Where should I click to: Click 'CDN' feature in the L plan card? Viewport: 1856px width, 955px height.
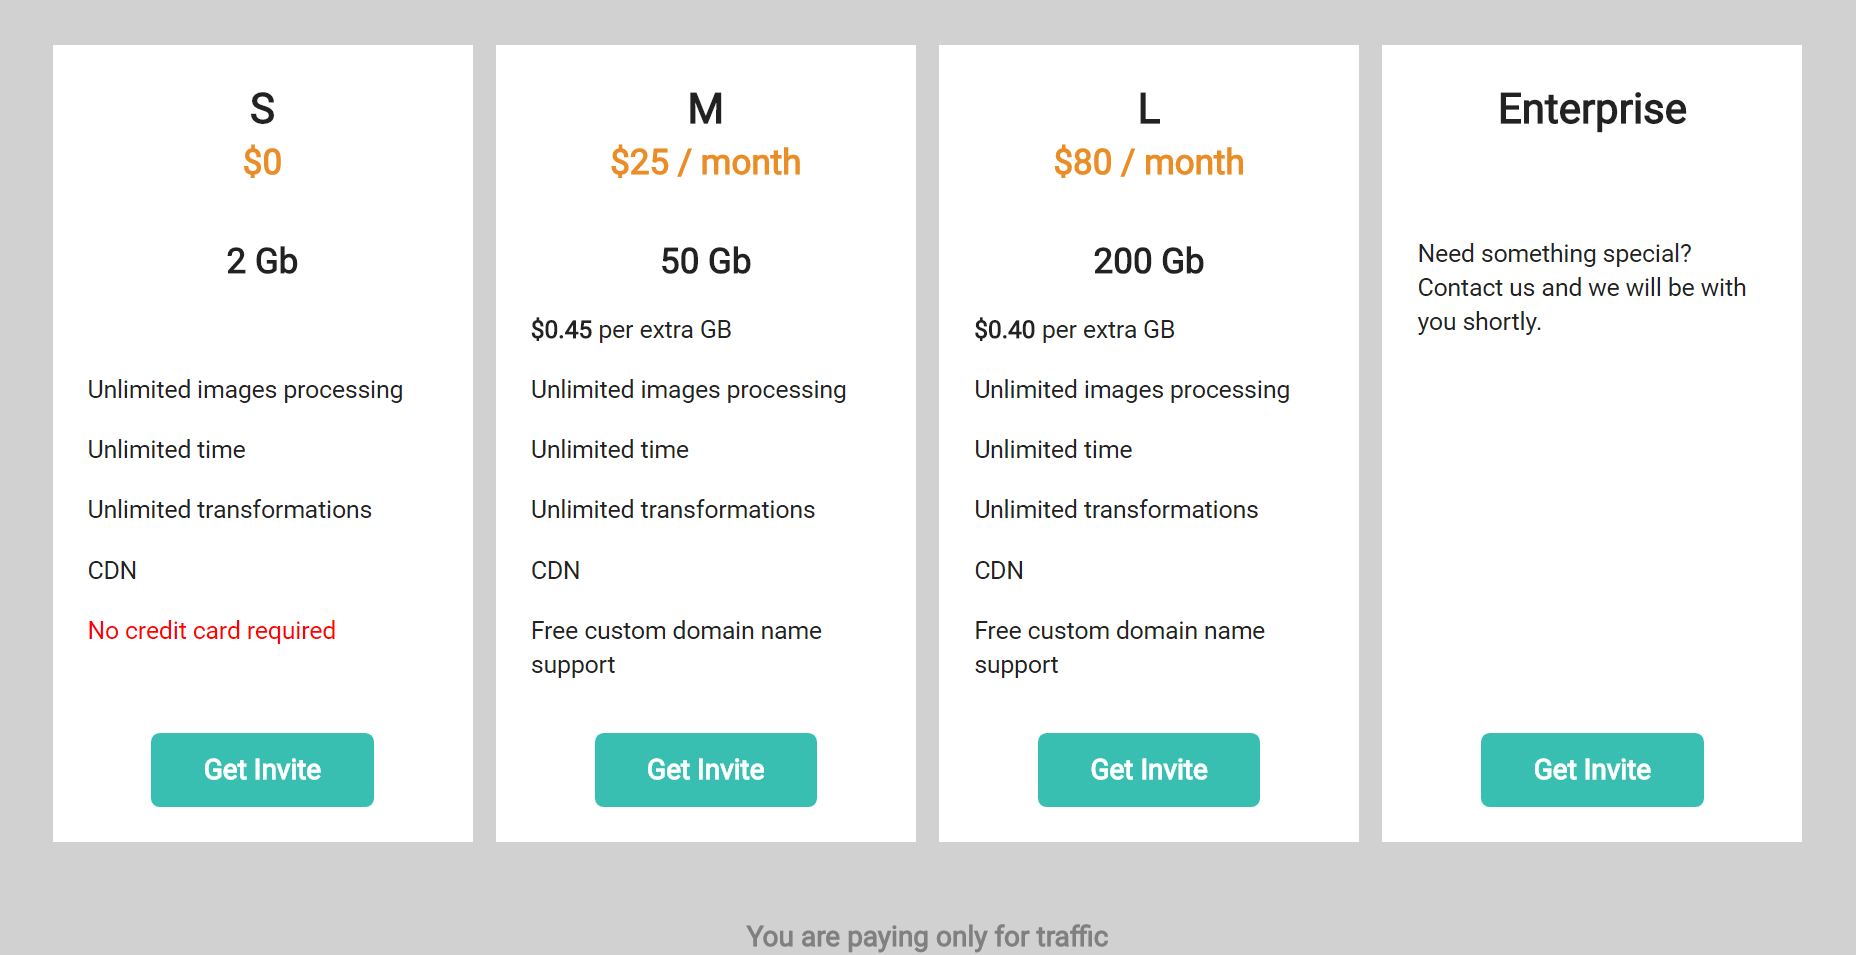999,570
